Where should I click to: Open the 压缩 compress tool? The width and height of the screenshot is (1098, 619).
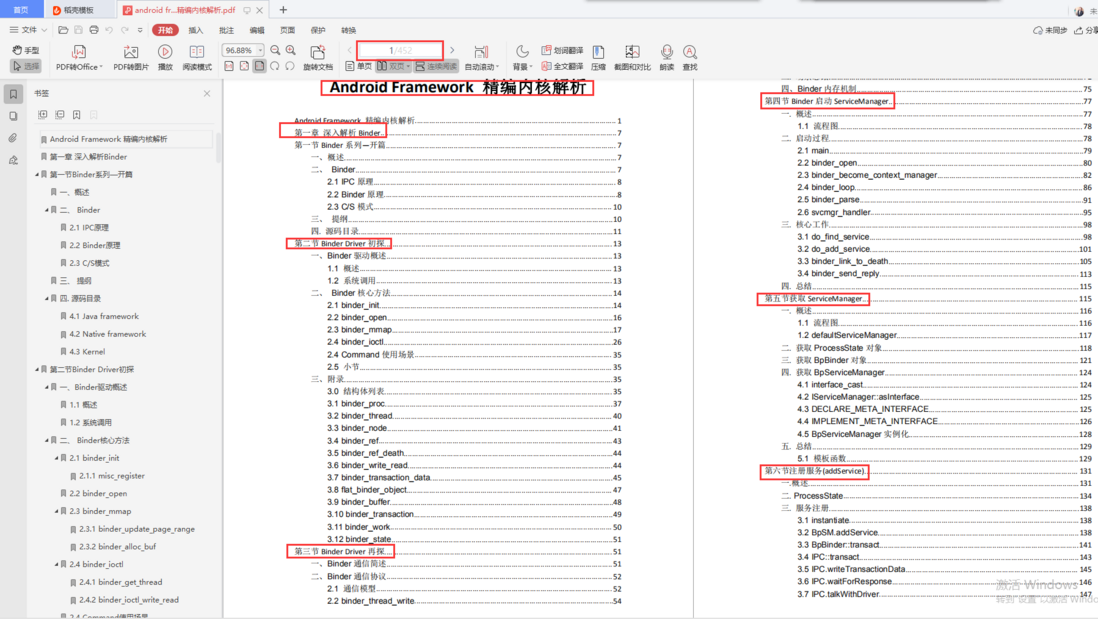tap(598, 57)
